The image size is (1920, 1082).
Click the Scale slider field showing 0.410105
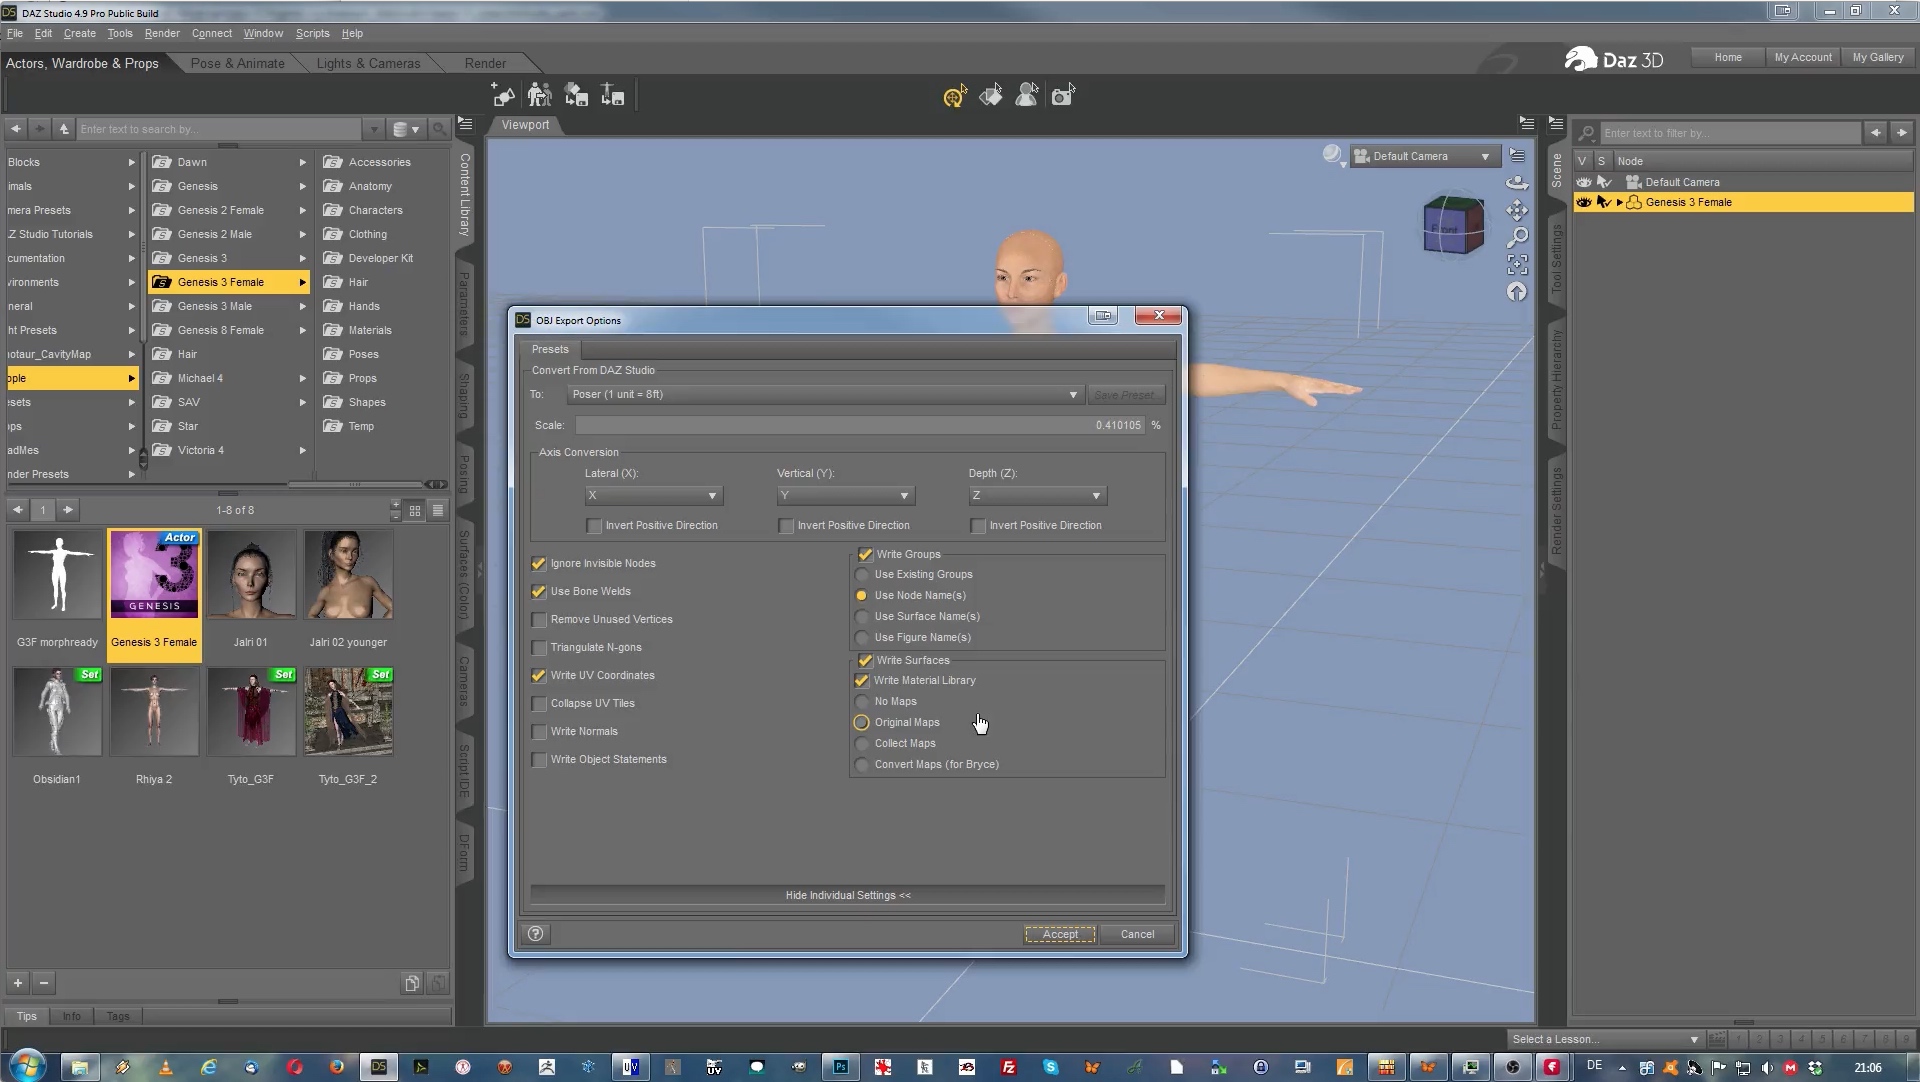click(860, 426)
